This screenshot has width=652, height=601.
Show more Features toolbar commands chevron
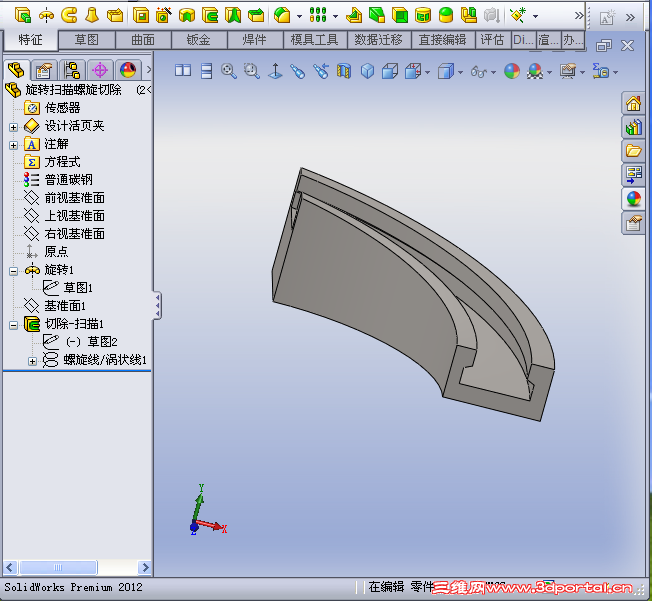579,16
